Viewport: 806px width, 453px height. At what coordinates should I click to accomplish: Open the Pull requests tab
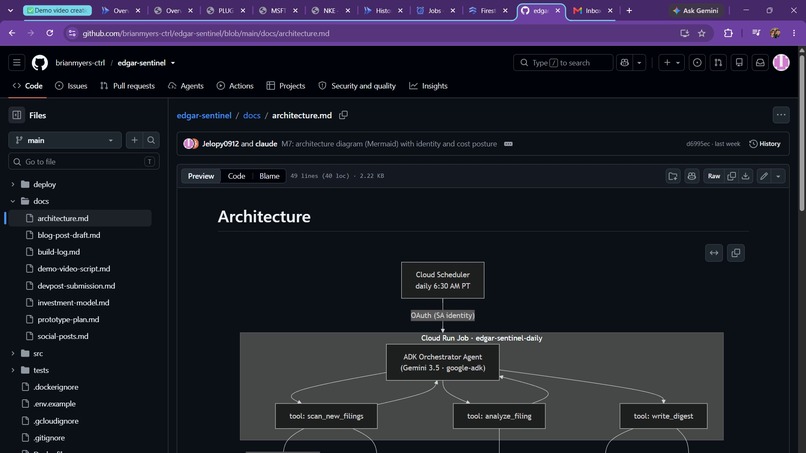coord(127,86)
